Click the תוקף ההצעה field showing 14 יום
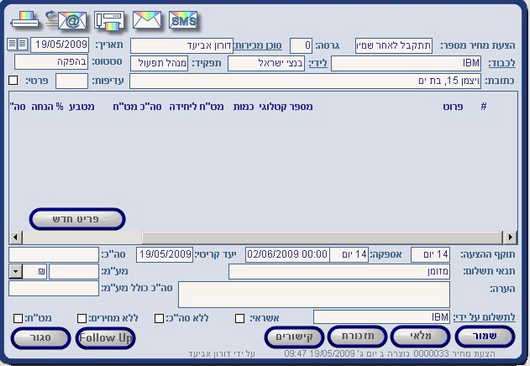530x366 pixels. point(430,254)
